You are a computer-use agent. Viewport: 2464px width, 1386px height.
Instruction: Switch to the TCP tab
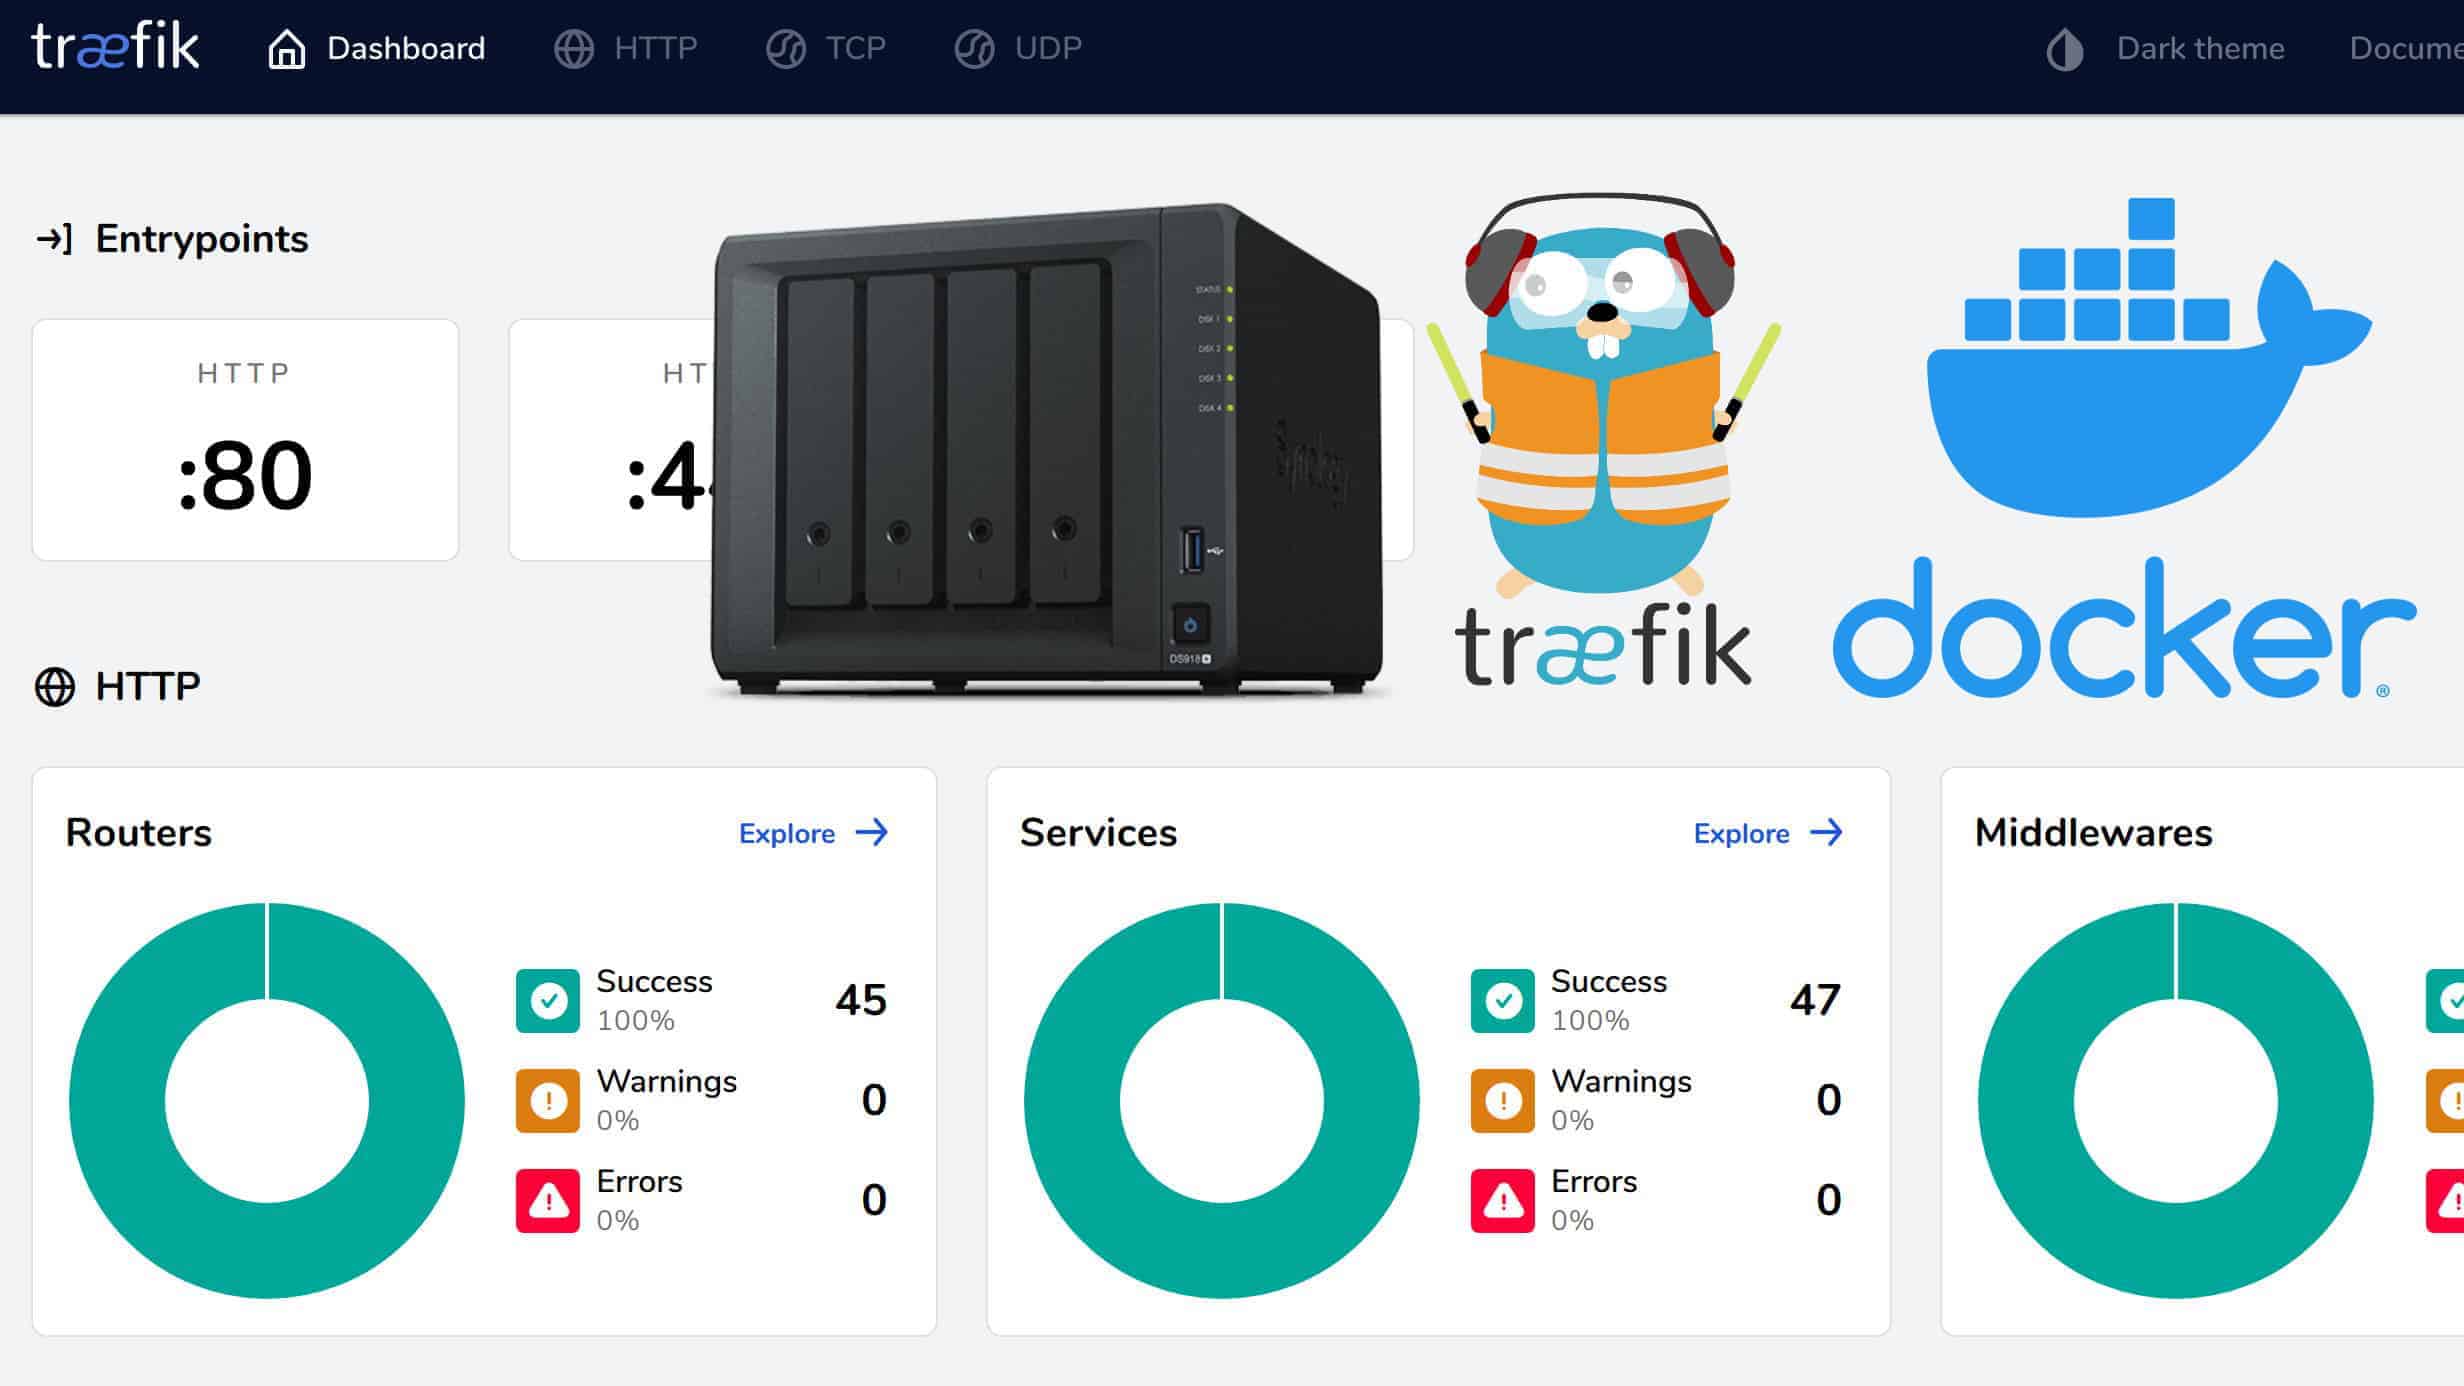[826, 49]
